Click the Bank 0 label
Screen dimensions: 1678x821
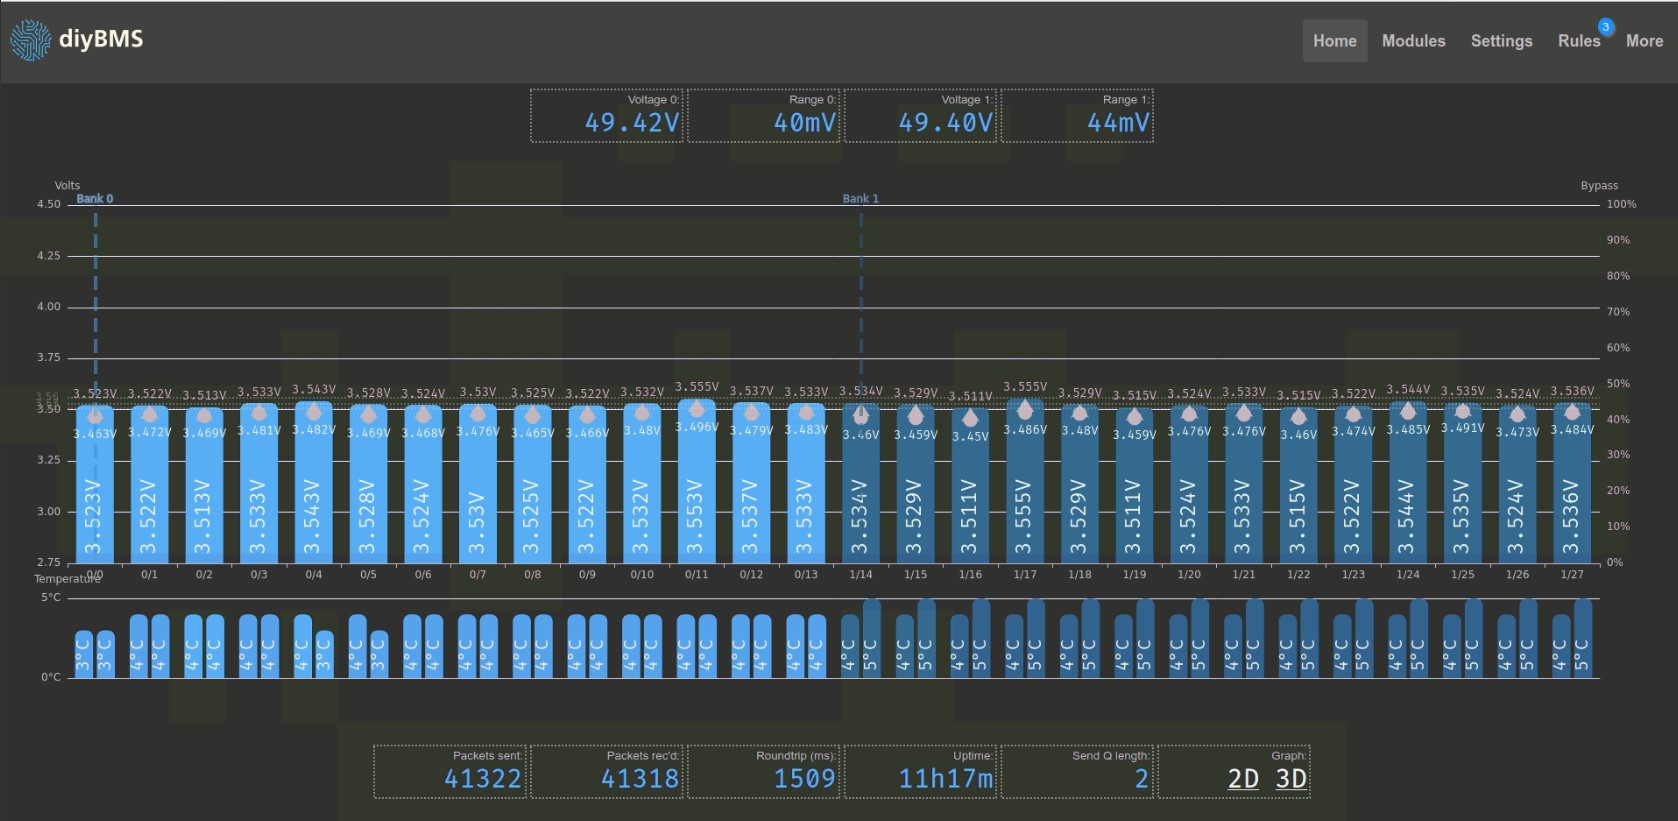pos(95,198)
